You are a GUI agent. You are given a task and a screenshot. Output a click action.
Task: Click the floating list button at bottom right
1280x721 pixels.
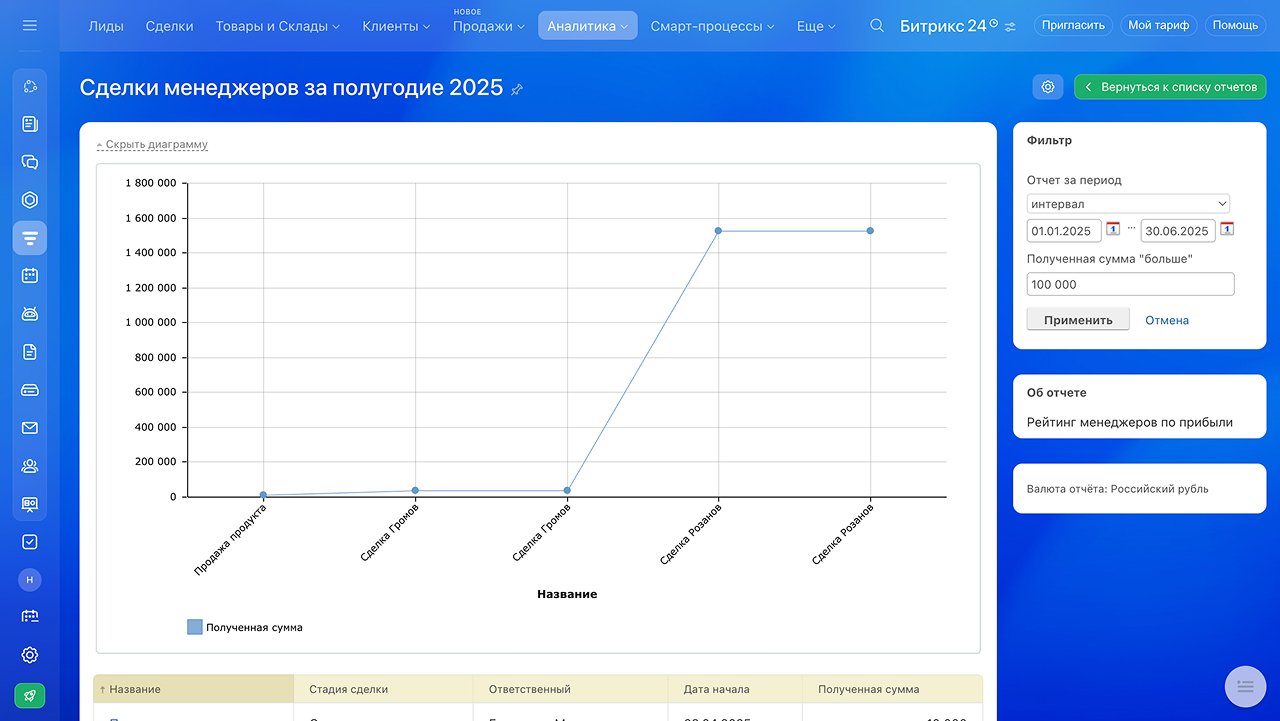point(1245,686)
